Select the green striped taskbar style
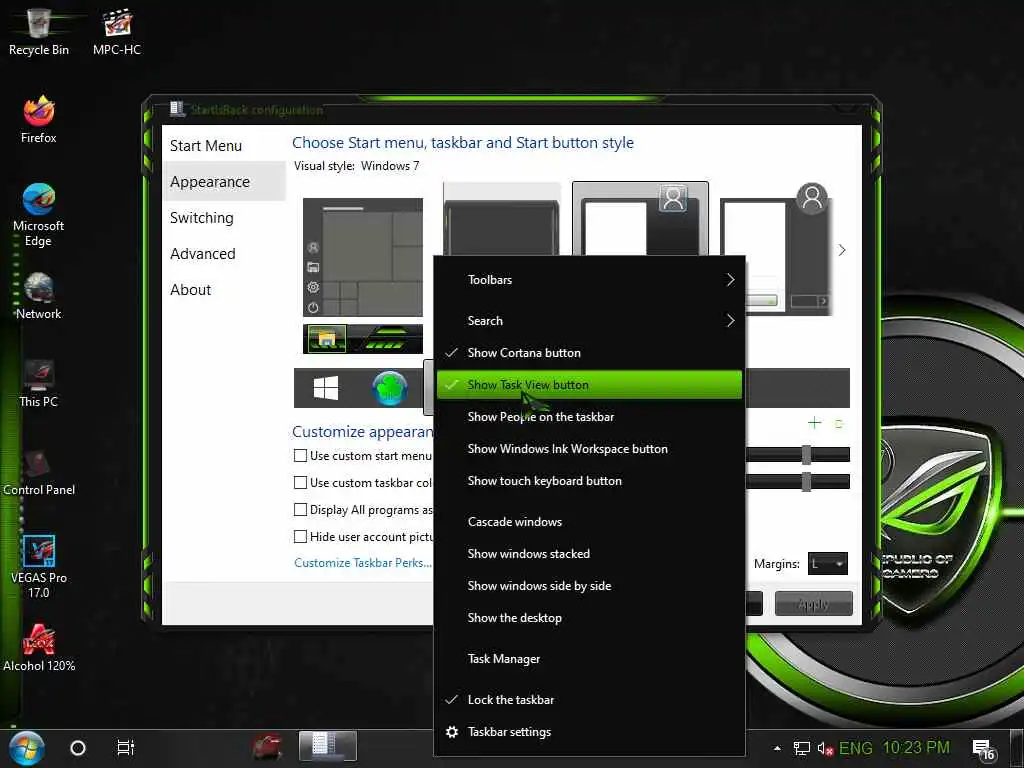 point(387,339)
